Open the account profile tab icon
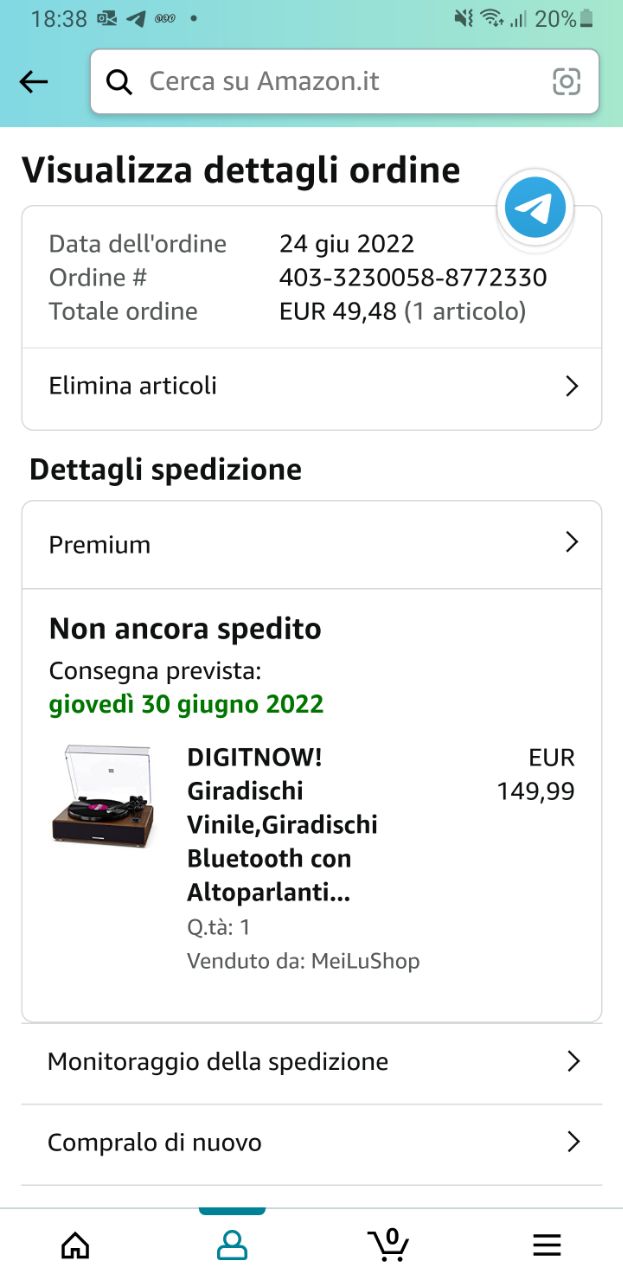 pos(232,1244)
